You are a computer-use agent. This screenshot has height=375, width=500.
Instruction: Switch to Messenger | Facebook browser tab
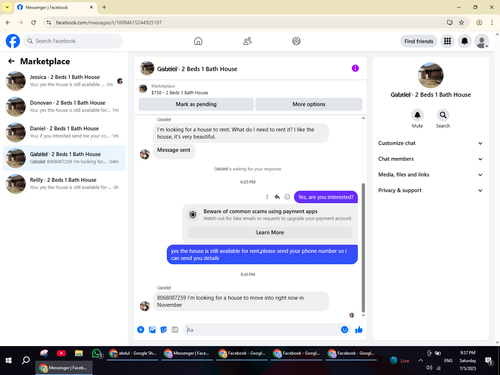[x=55, y=7]
